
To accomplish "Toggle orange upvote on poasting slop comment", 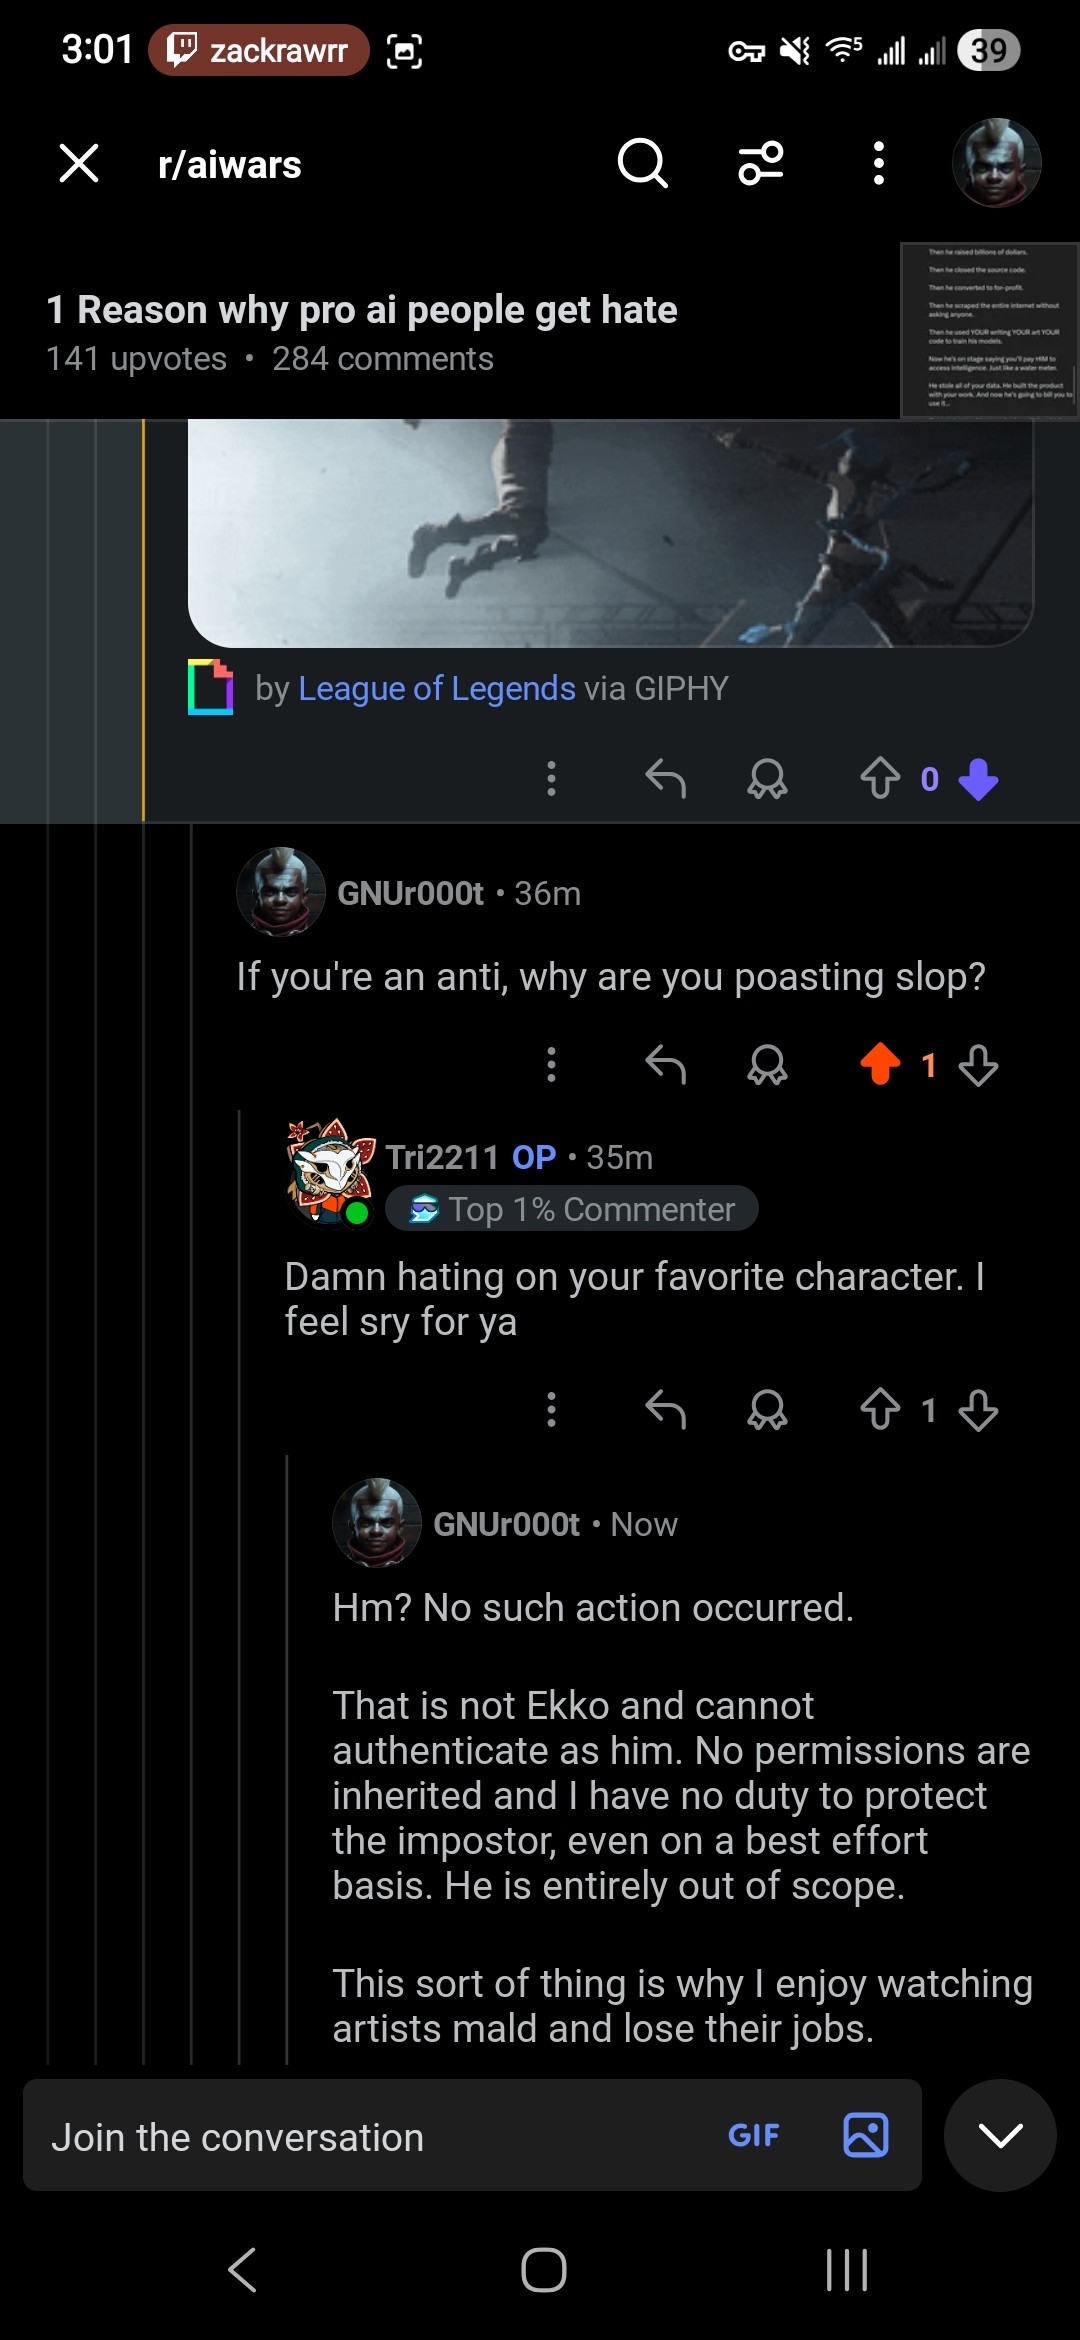I will [x=880, y=1064].
